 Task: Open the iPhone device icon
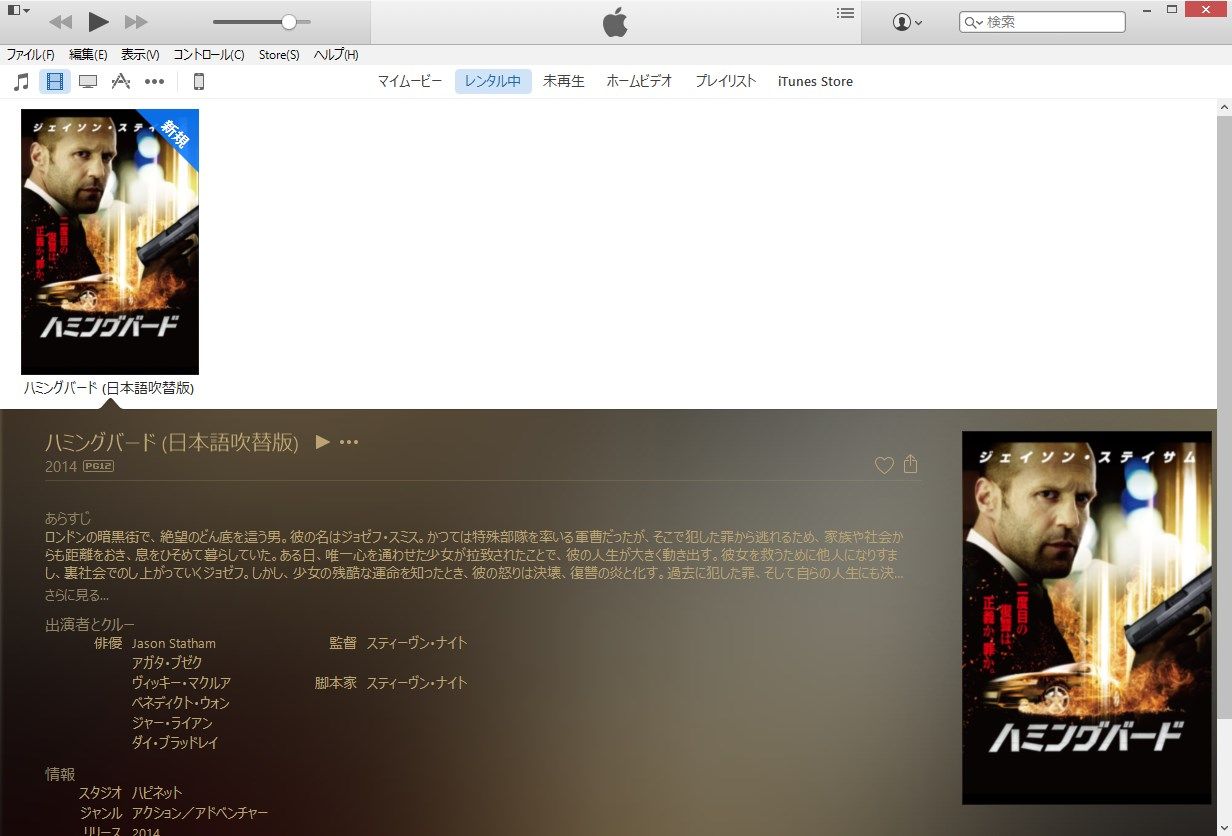pos(199,82)
